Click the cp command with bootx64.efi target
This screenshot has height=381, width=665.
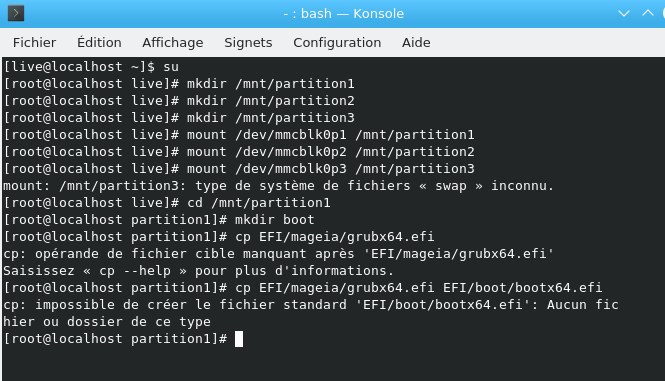[x=303, y=288]
